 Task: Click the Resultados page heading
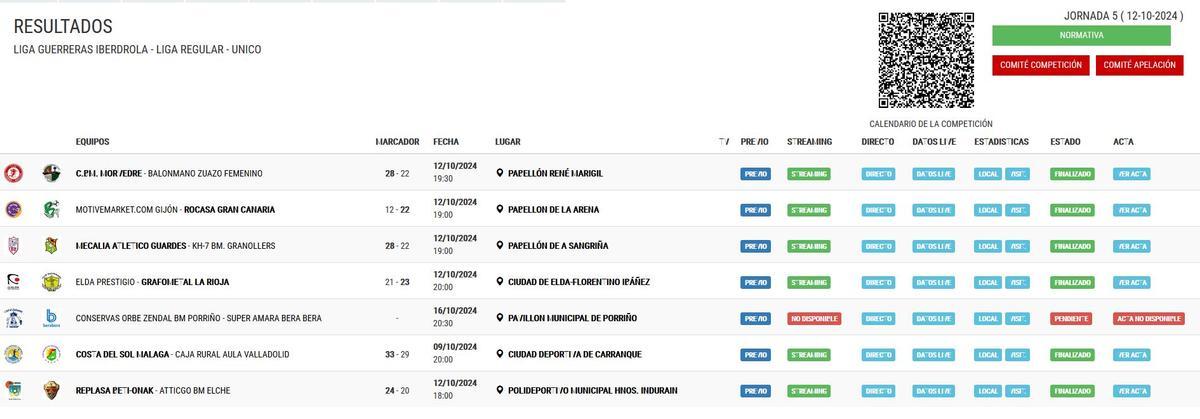(63, 26)
